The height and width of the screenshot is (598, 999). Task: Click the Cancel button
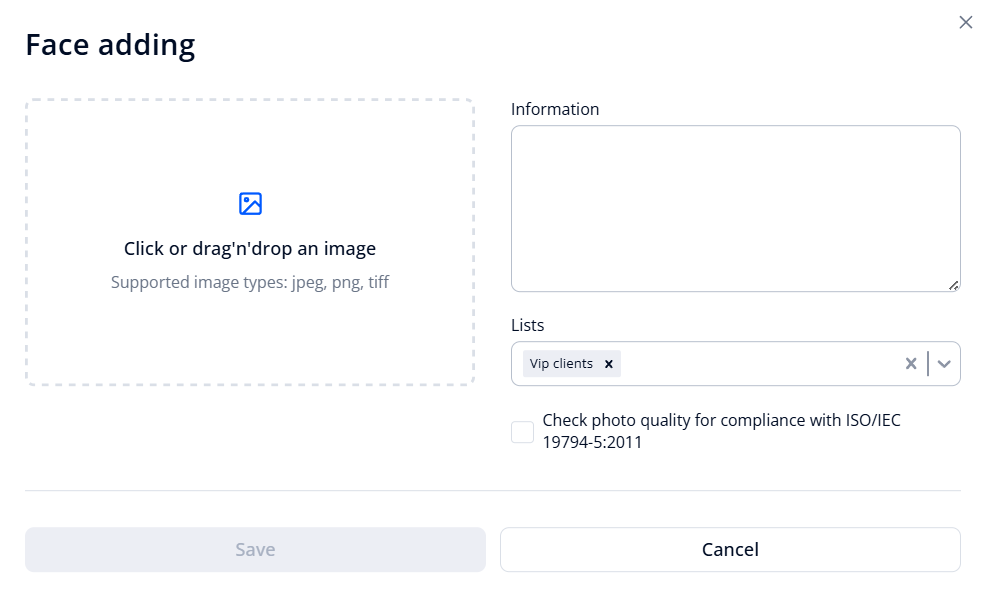tap(729, 549)
